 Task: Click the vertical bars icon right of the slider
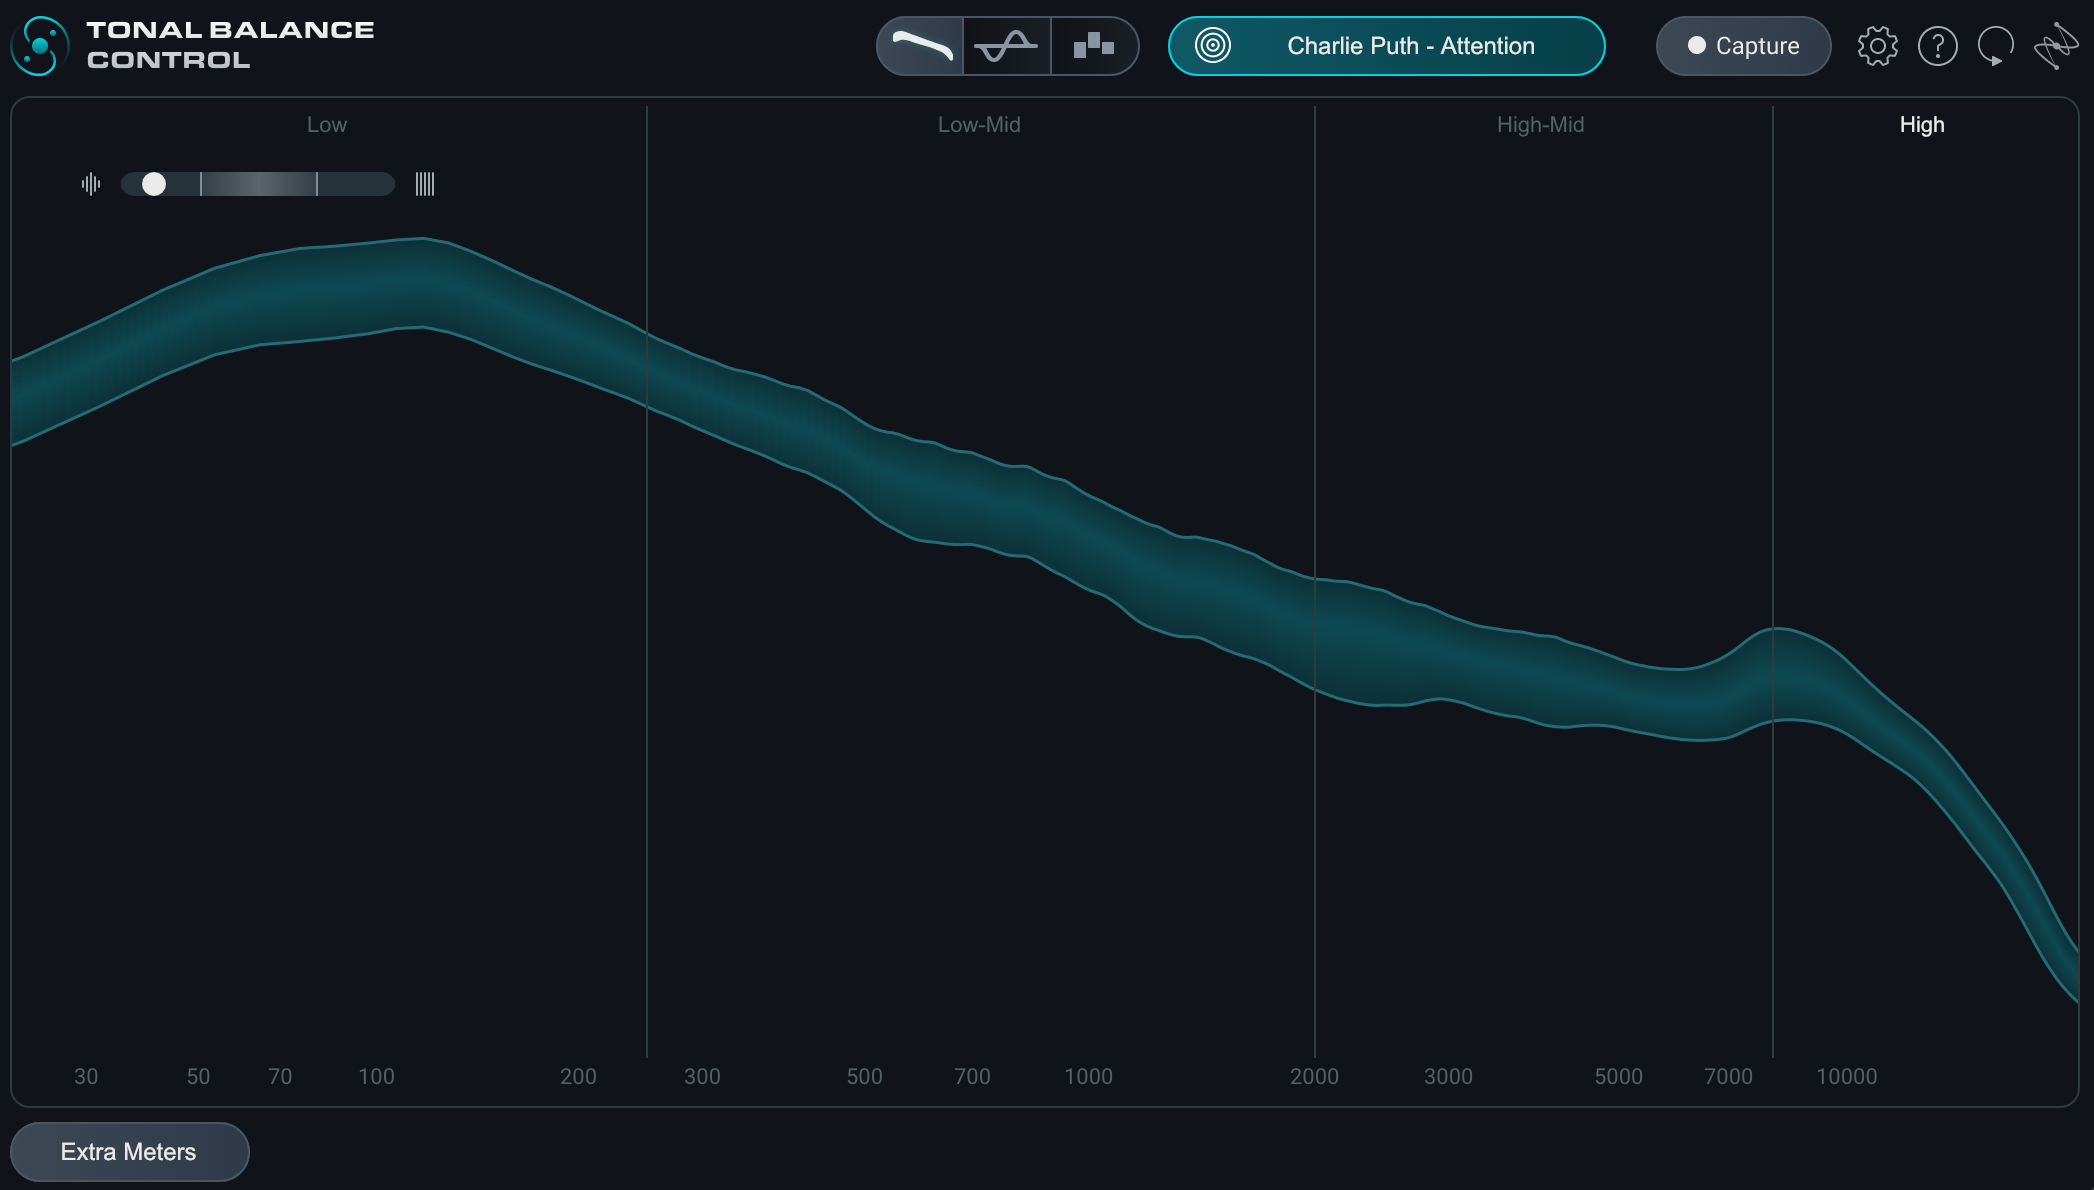click(x=425, y=184)
